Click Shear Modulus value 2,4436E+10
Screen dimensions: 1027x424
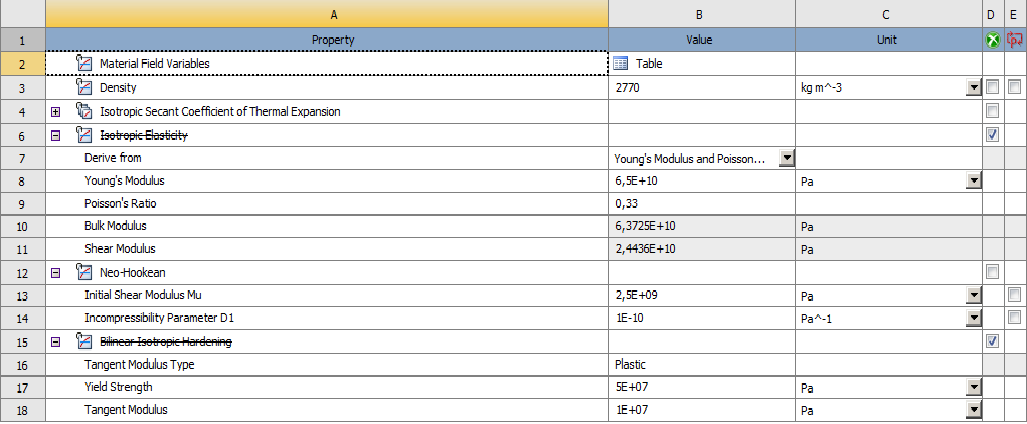click(702, 250)
